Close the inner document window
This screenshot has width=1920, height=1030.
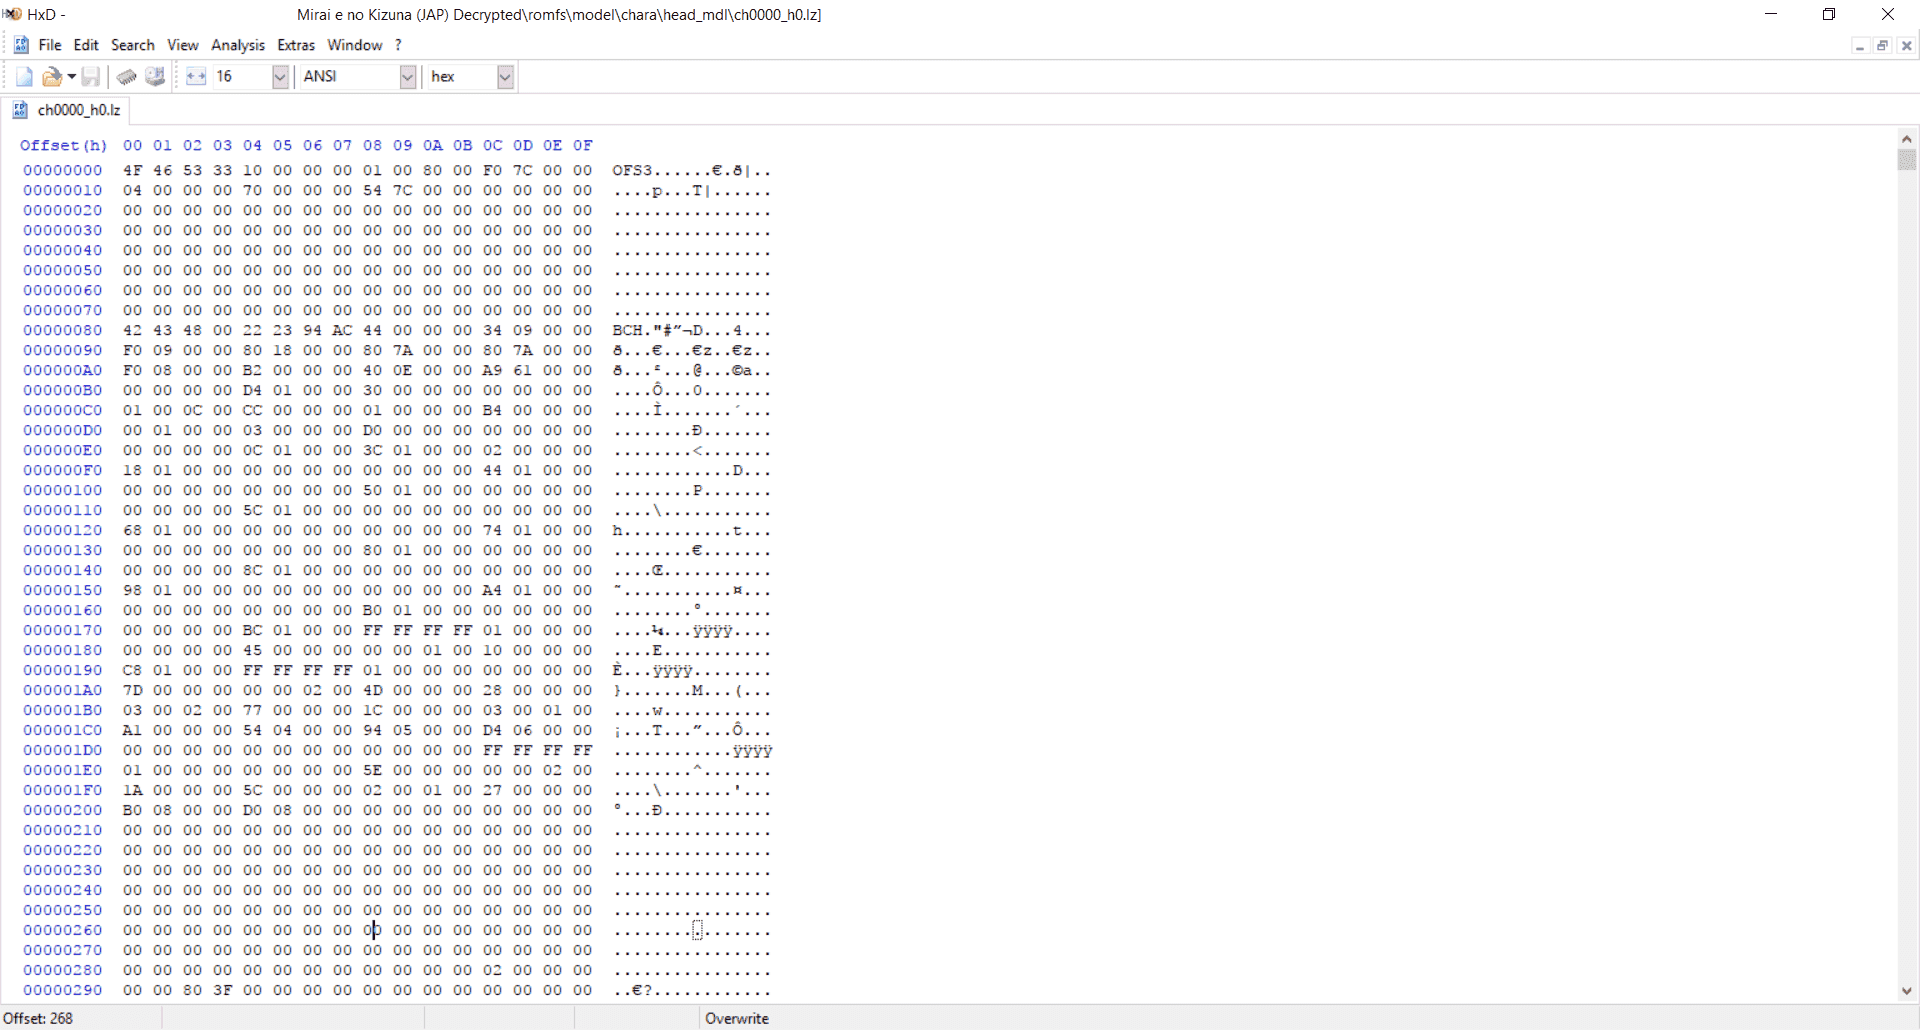click(1906, 46)
